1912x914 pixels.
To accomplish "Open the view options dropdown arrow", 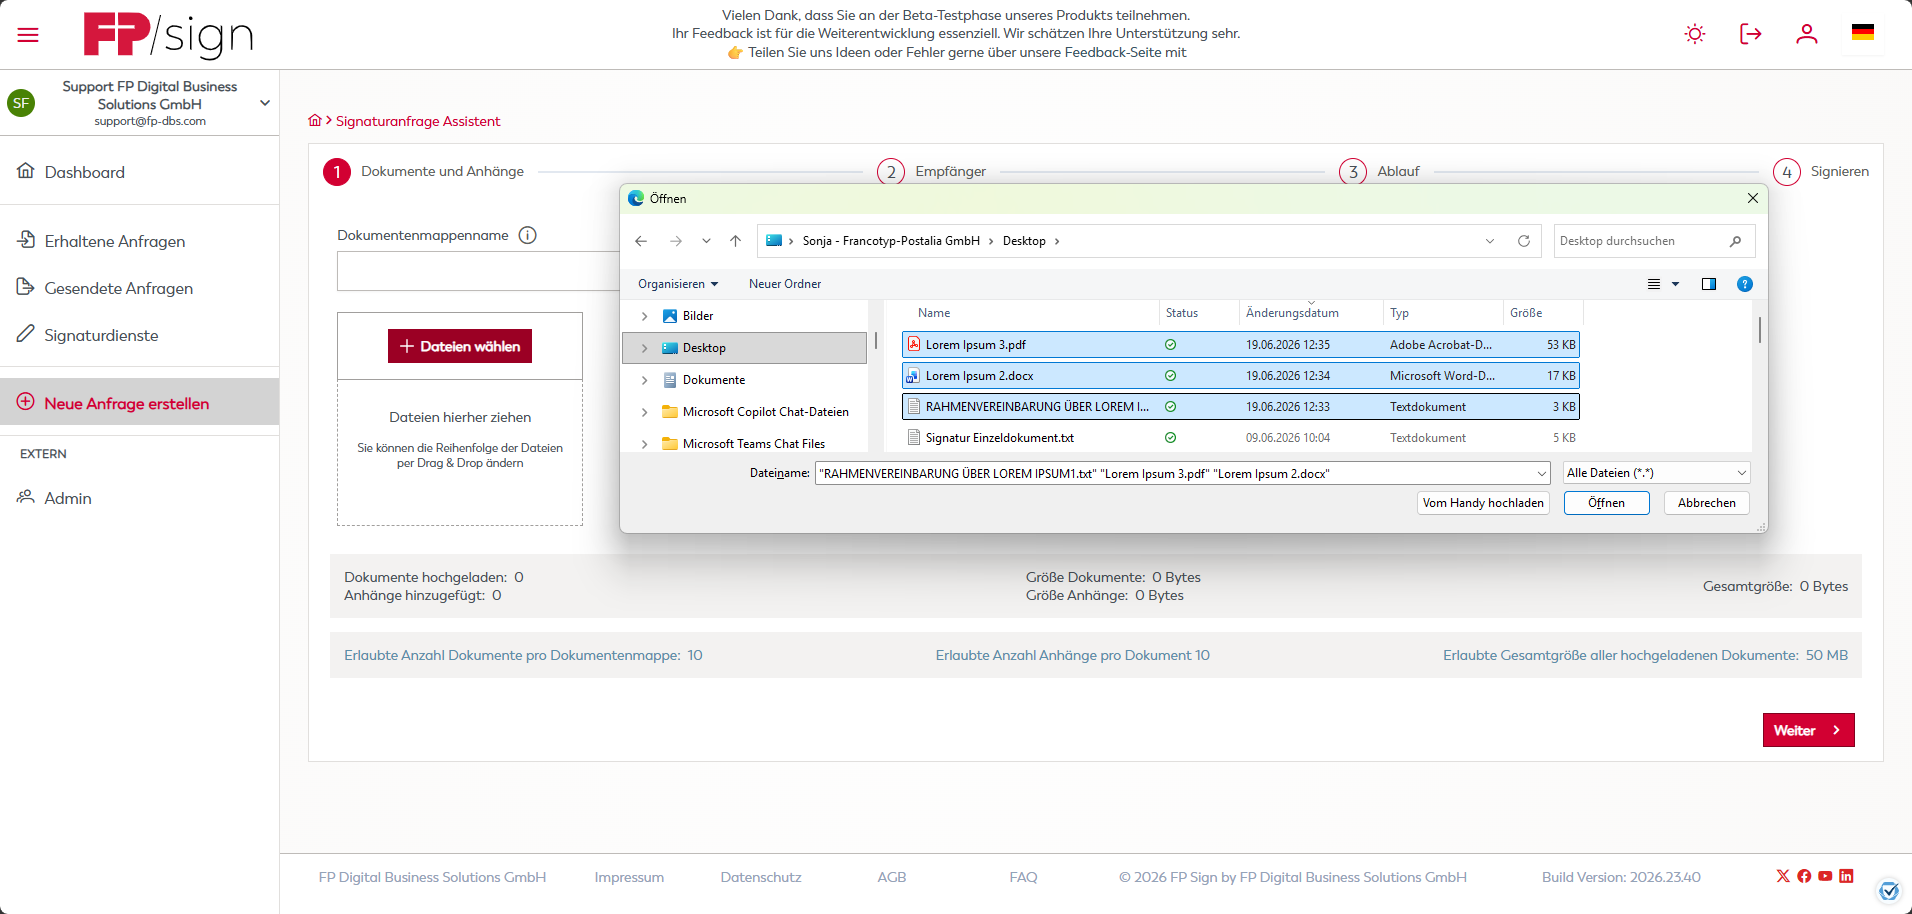I will tap(1676, 284).
